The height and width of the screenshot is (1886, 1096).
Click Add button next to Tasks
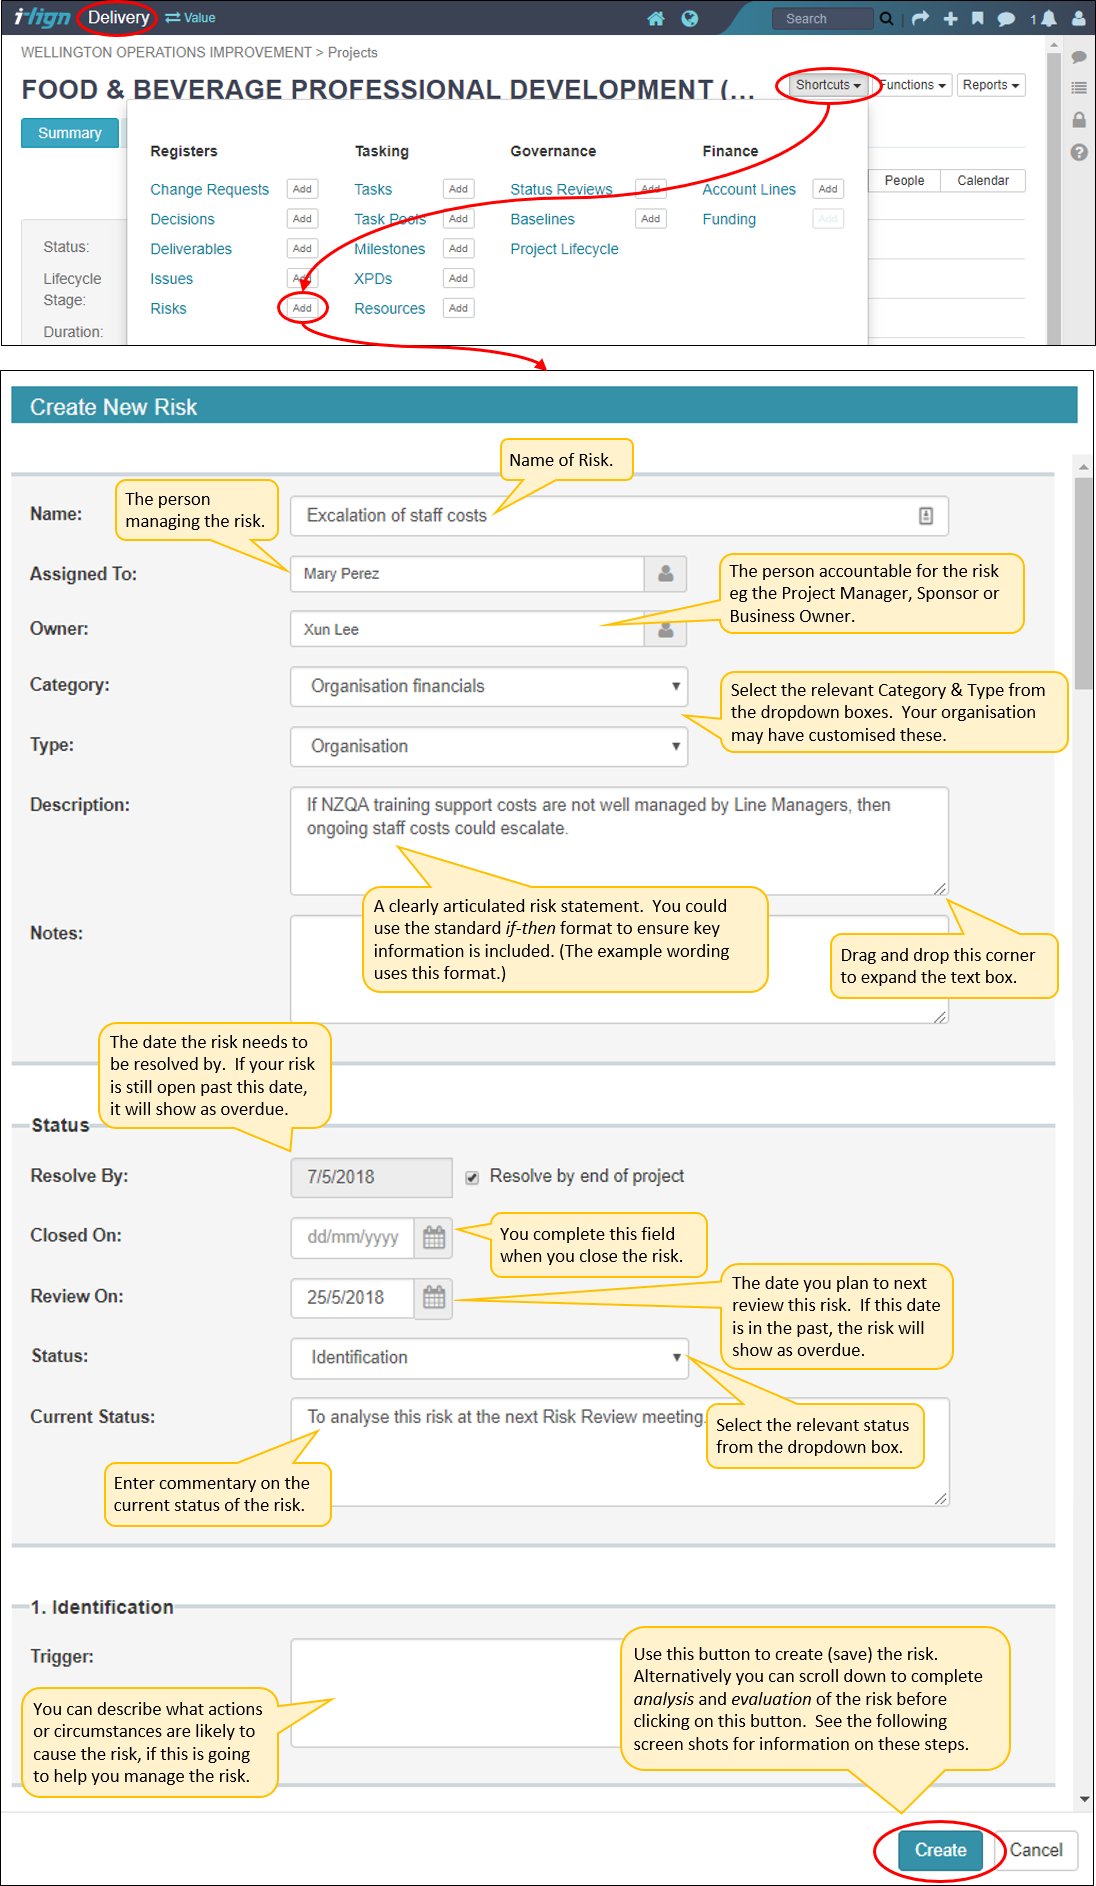[458, 189]
